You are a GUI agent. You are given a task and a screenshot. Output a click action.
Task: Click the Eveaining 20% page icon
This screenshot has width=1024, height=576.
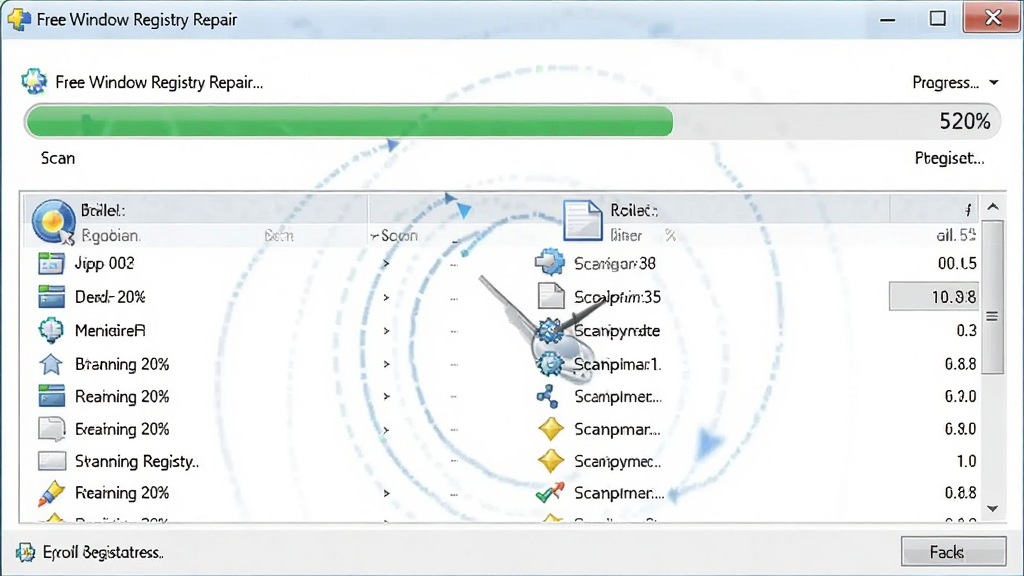[x=51, y=429]
